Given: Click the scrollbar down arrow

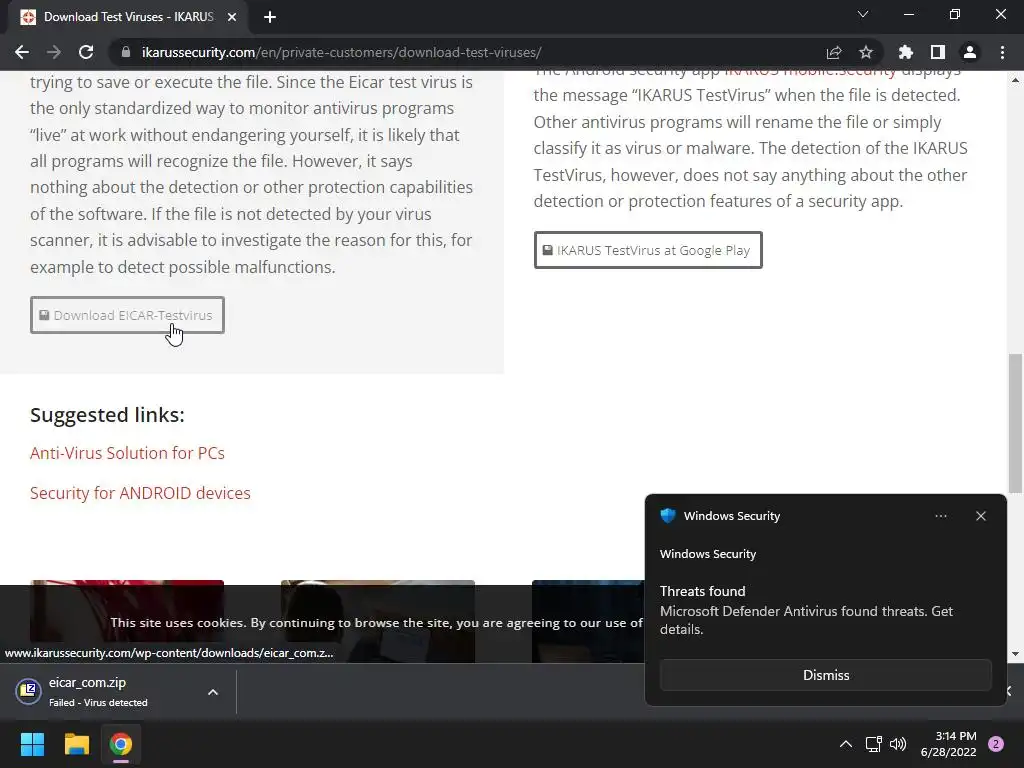Looking at the screenshot, I should (x=1015, y=654).
